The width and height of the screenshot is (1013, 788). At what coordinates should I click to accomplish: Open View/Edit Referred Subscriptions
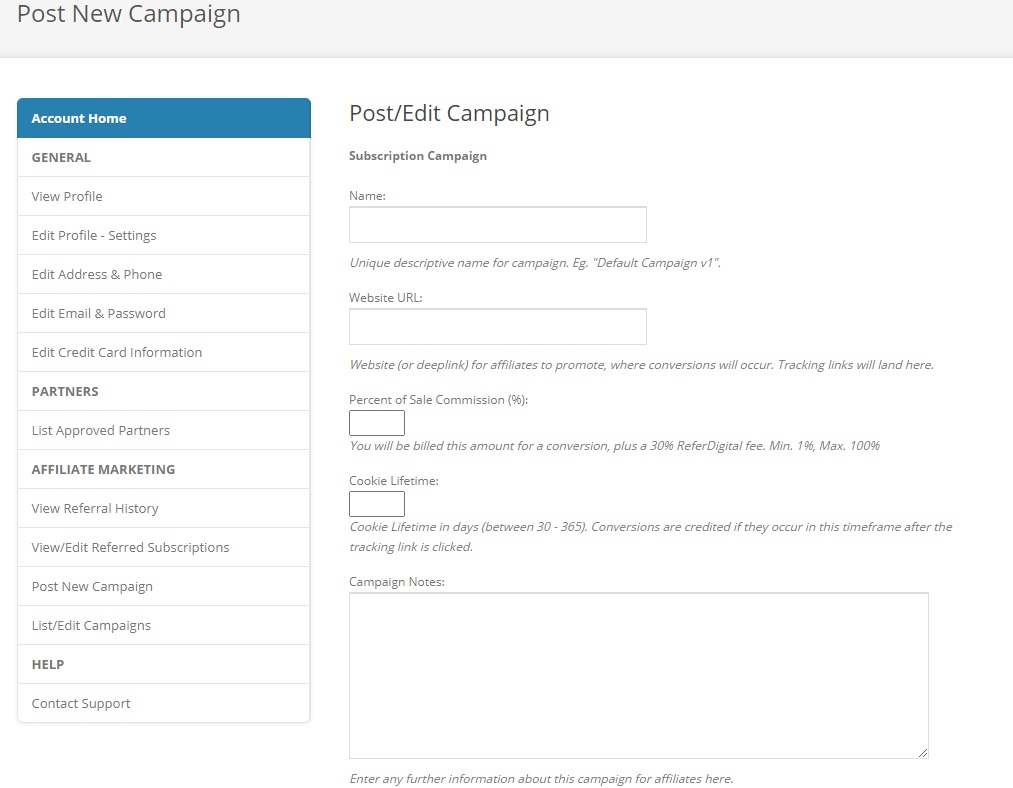(163, 547)
